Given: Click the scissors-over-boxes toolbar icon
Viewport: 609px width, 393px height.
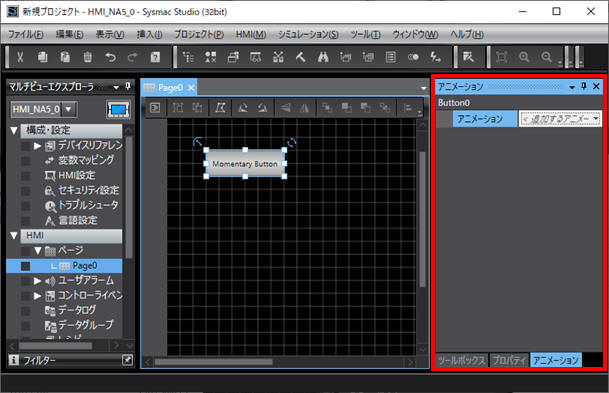Looking at the screenshot, I should [x=278, y=57].
